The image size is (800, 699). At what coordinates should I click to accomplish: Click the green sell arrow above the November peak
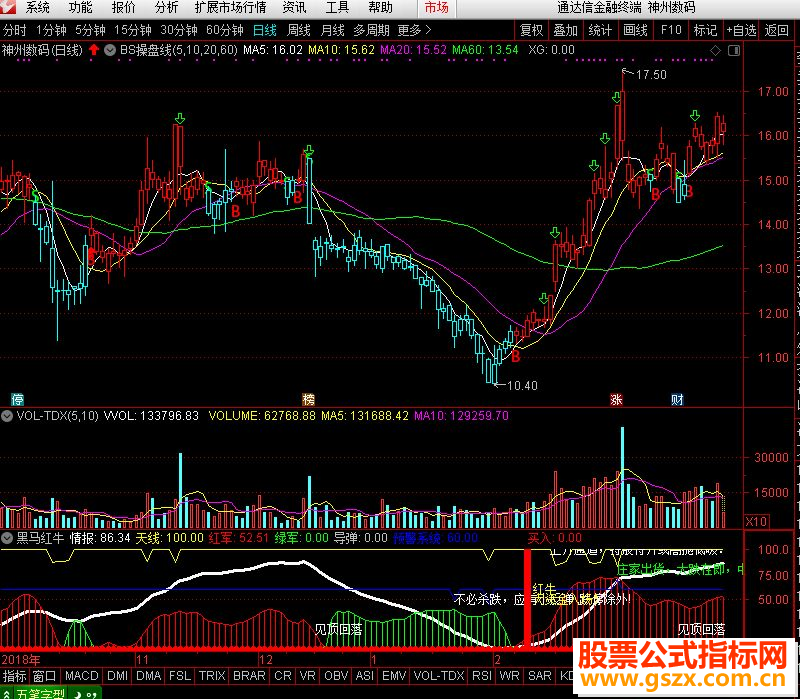pyautogui.click(x=180, y=118)
